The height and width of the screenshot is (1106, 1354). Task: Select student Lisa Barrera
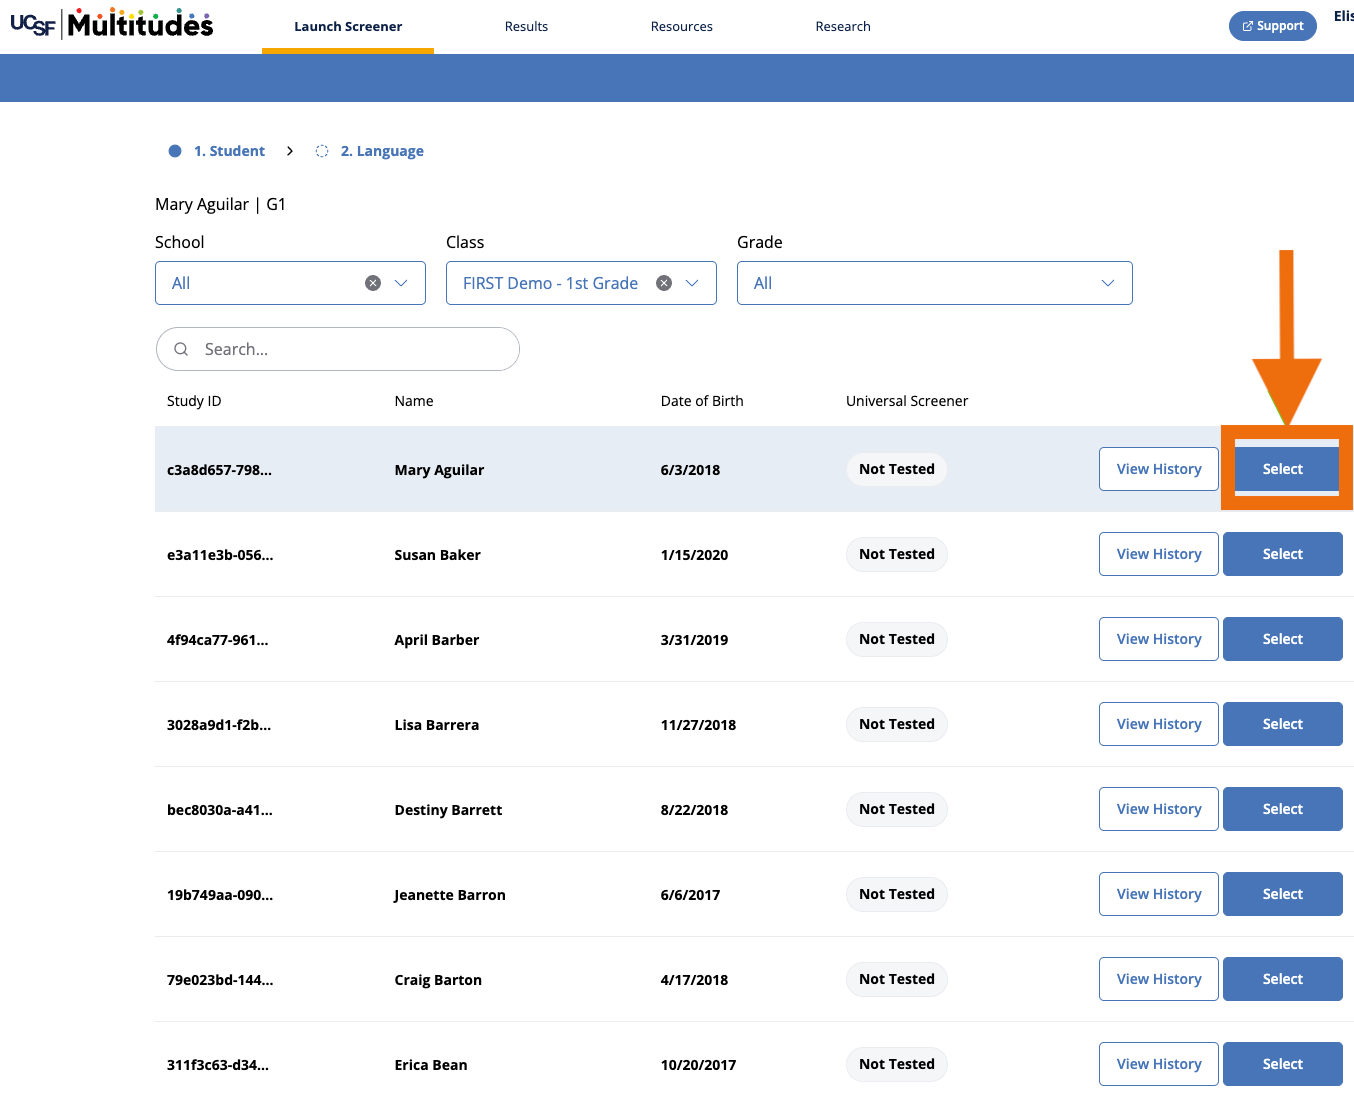pyautogui.click(x=1283, y=724)
